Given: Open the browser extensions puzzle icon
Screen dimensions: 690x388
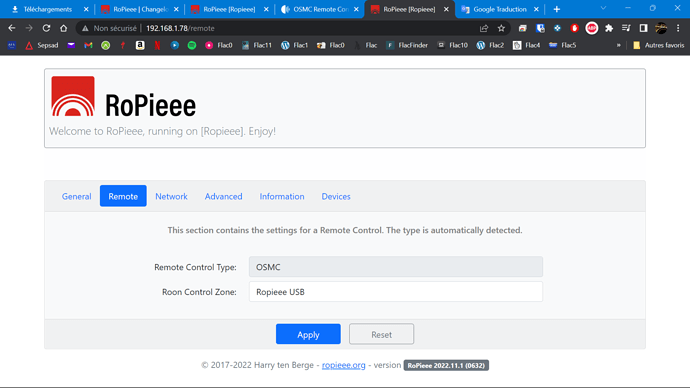Looking at the screenshot, I should pos(609,28).
